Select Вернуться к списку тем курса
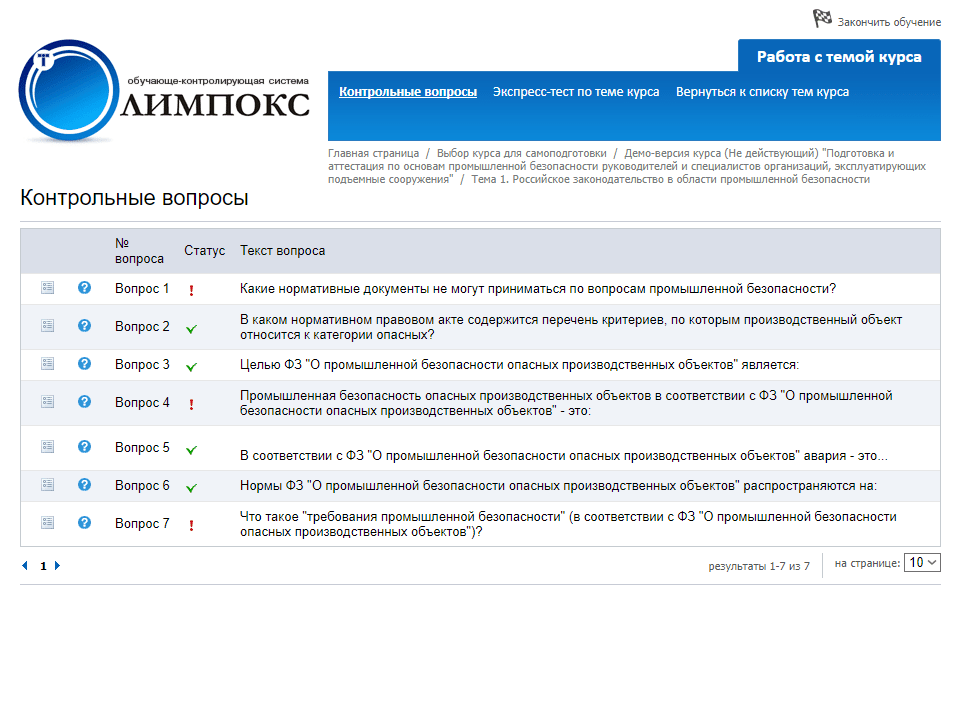This screenshot has height=718, width=961. click(762, 92)
